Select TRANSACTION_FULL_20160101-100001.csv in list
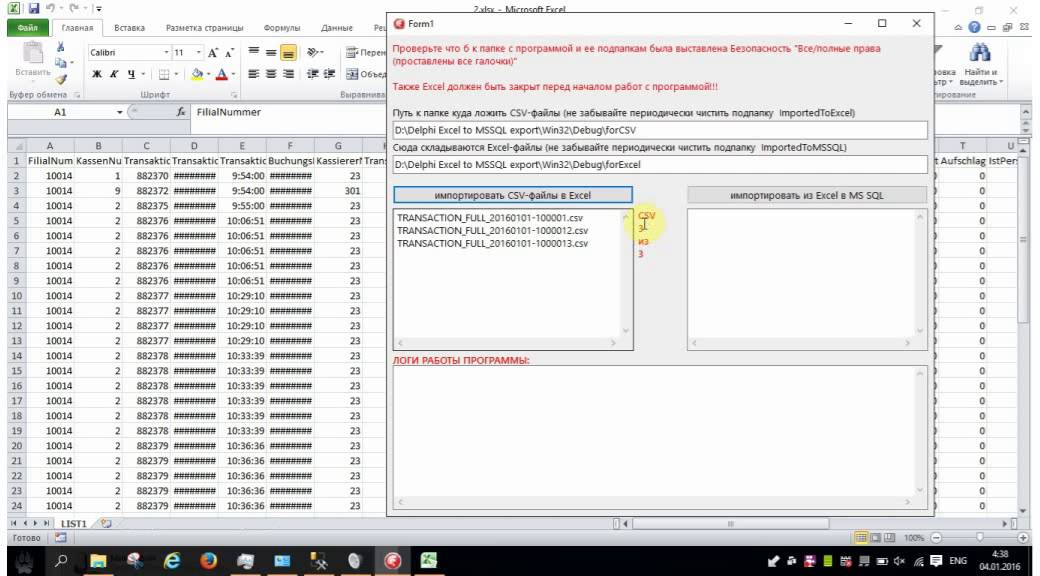 click(489, 218)
